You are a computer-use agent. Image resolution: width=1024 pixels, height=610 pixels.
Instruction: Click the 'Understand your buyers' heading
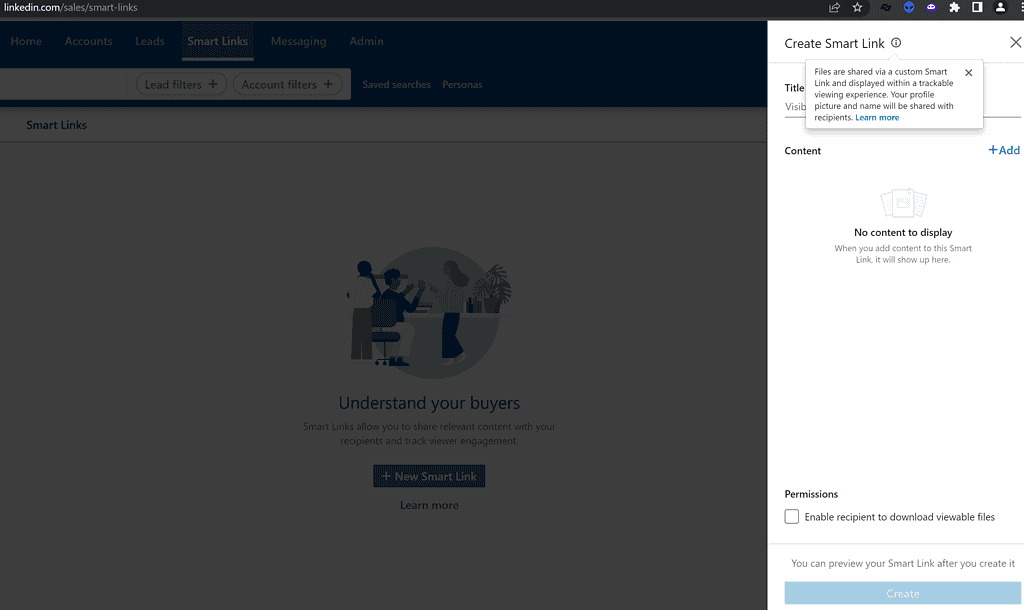tap(429, 403)
